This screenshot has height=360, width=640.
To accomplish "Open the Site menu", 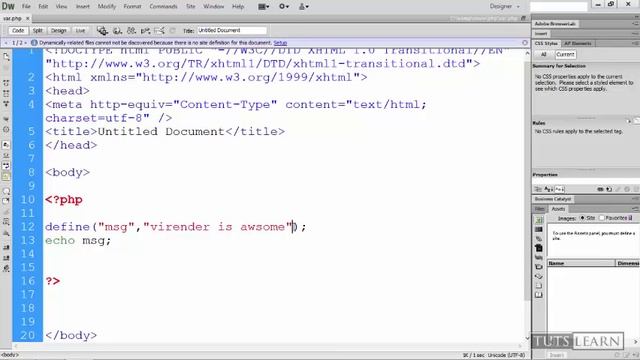I will [191, 7].
